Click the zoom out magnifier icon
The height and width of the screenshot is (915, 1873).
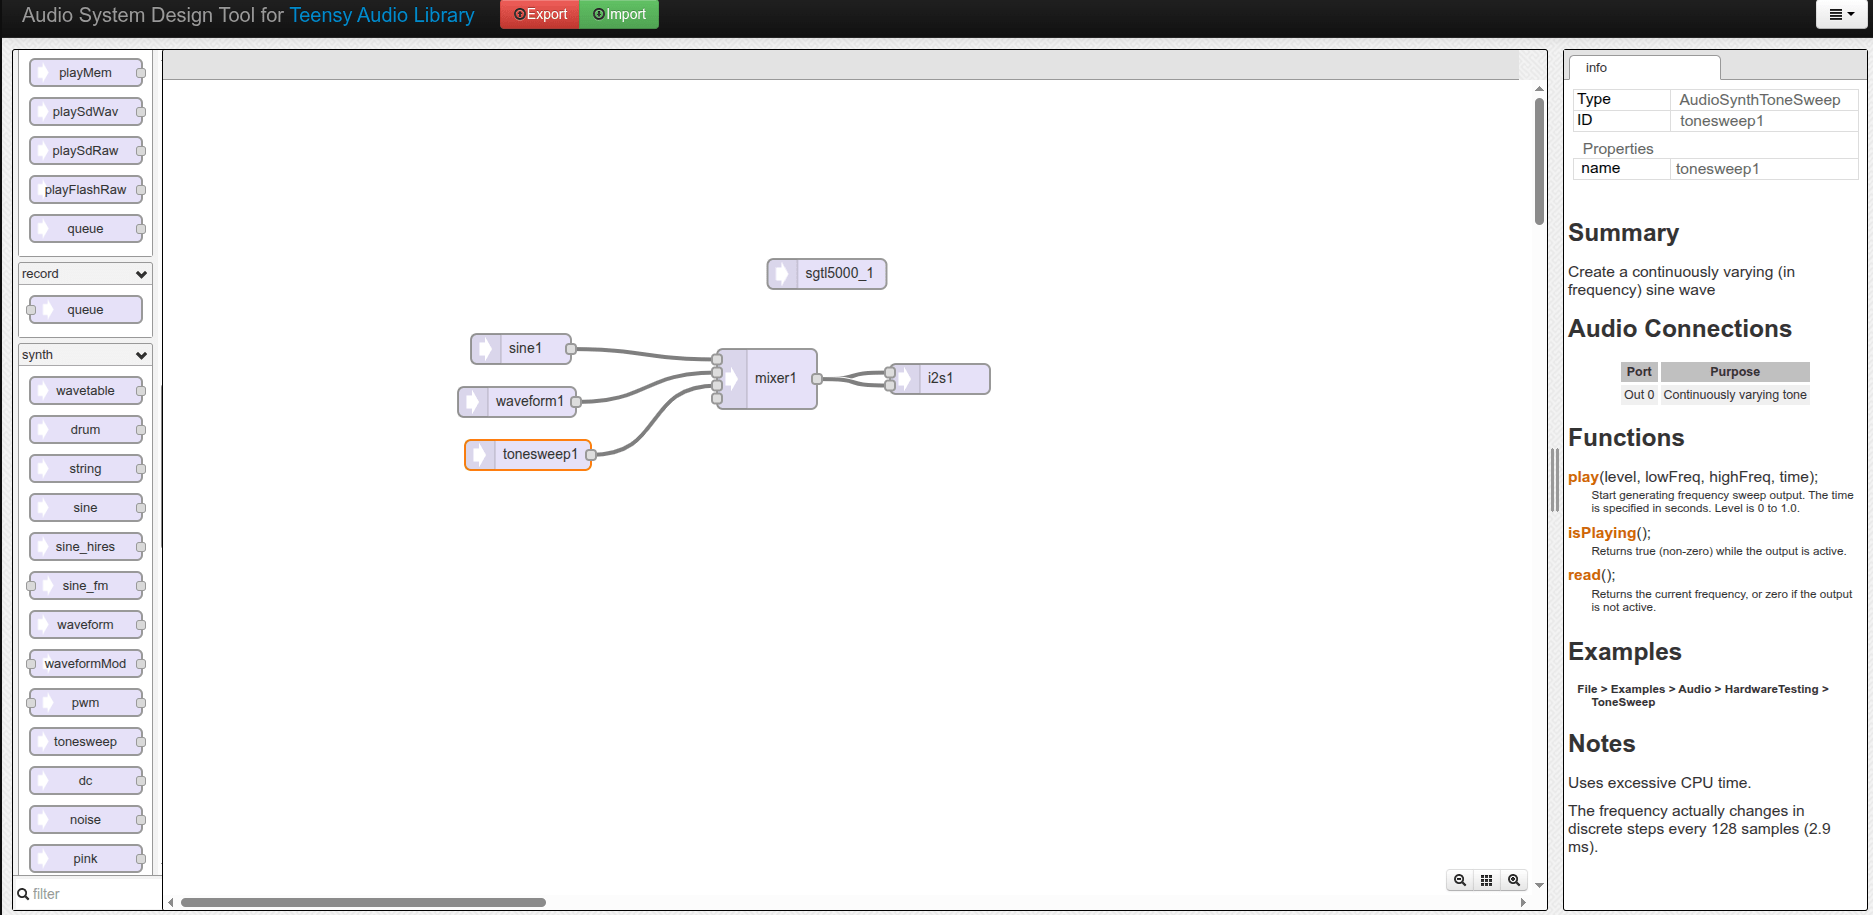1460,880
